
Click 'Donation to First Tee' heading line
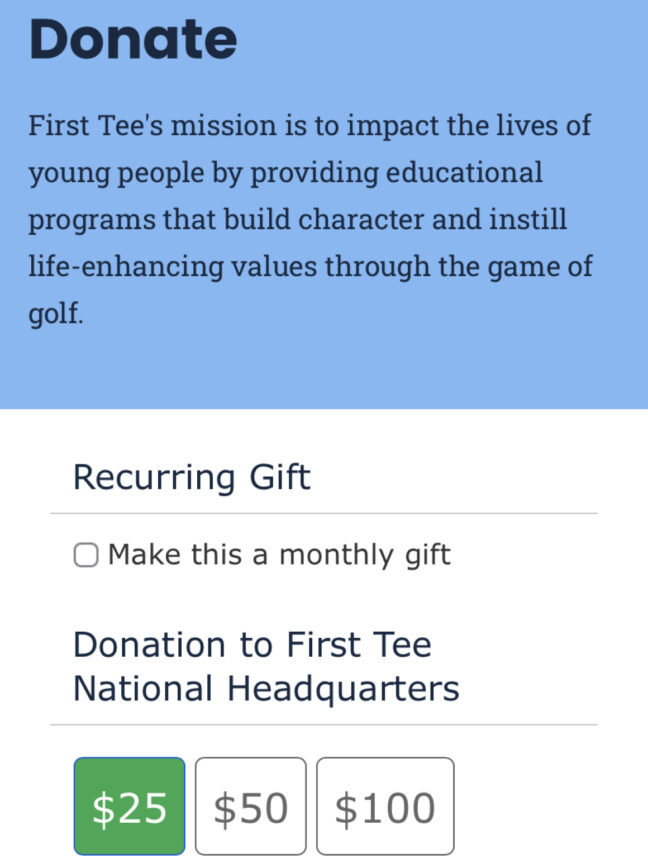(252, 644)
